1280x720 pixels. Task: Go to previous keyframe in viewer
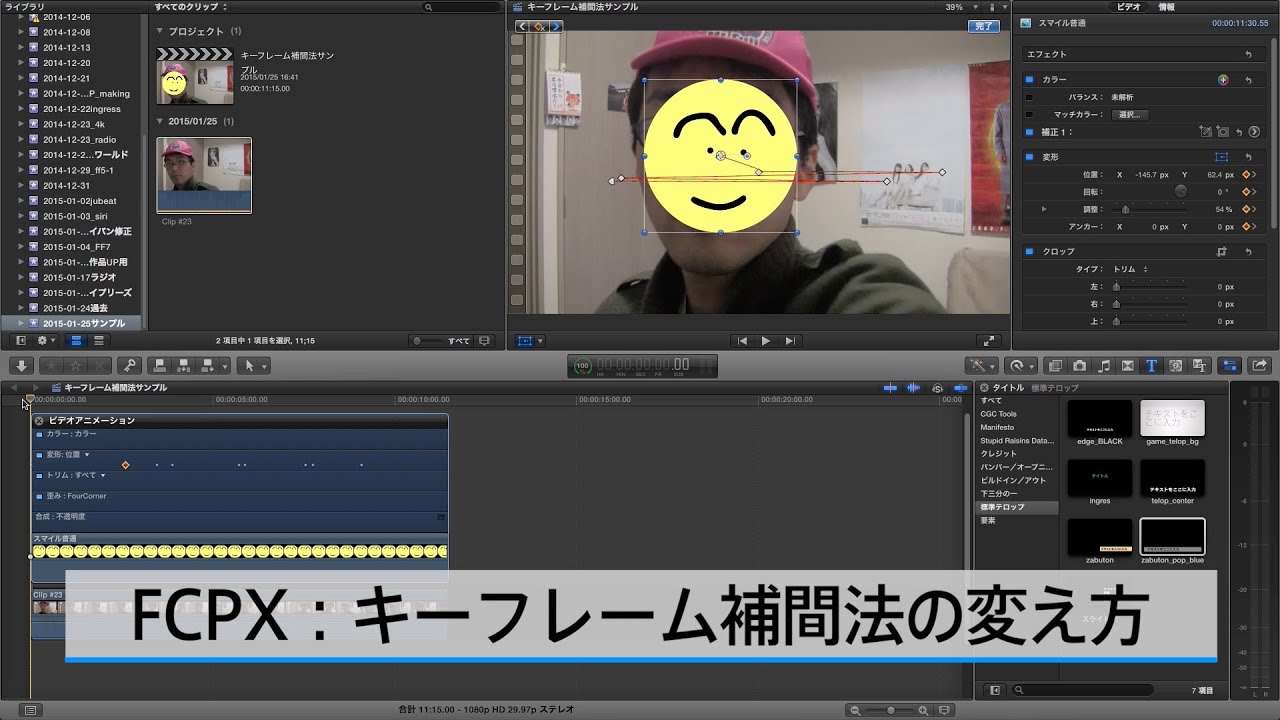[x=523, y=26]
